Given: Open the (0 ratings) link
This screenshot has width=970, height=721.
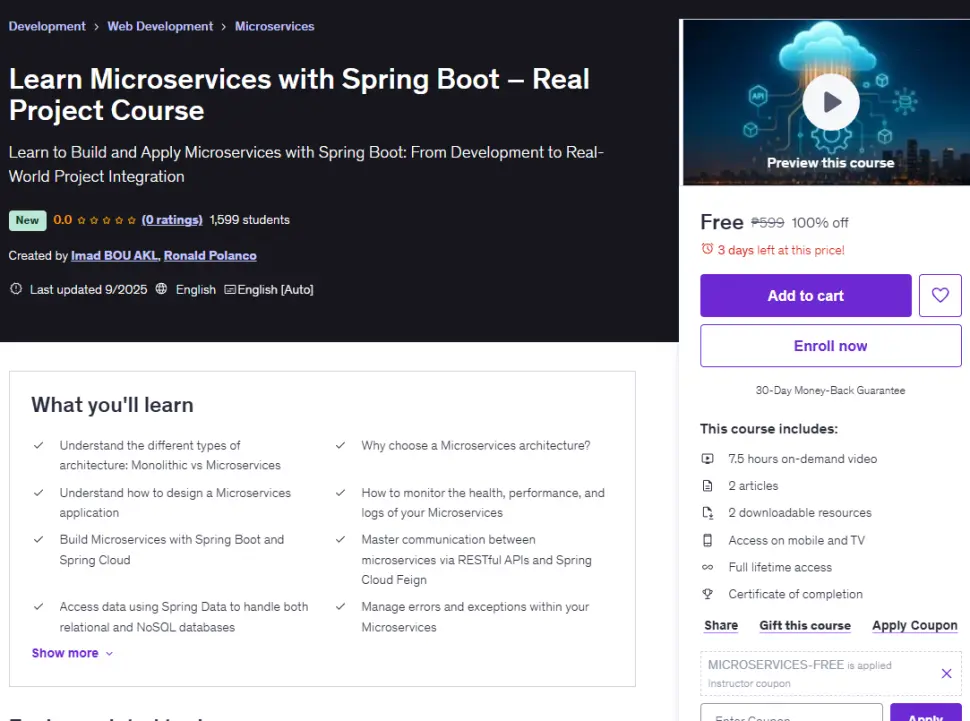Looking at the screenshot, I should [x=172, y=220].
